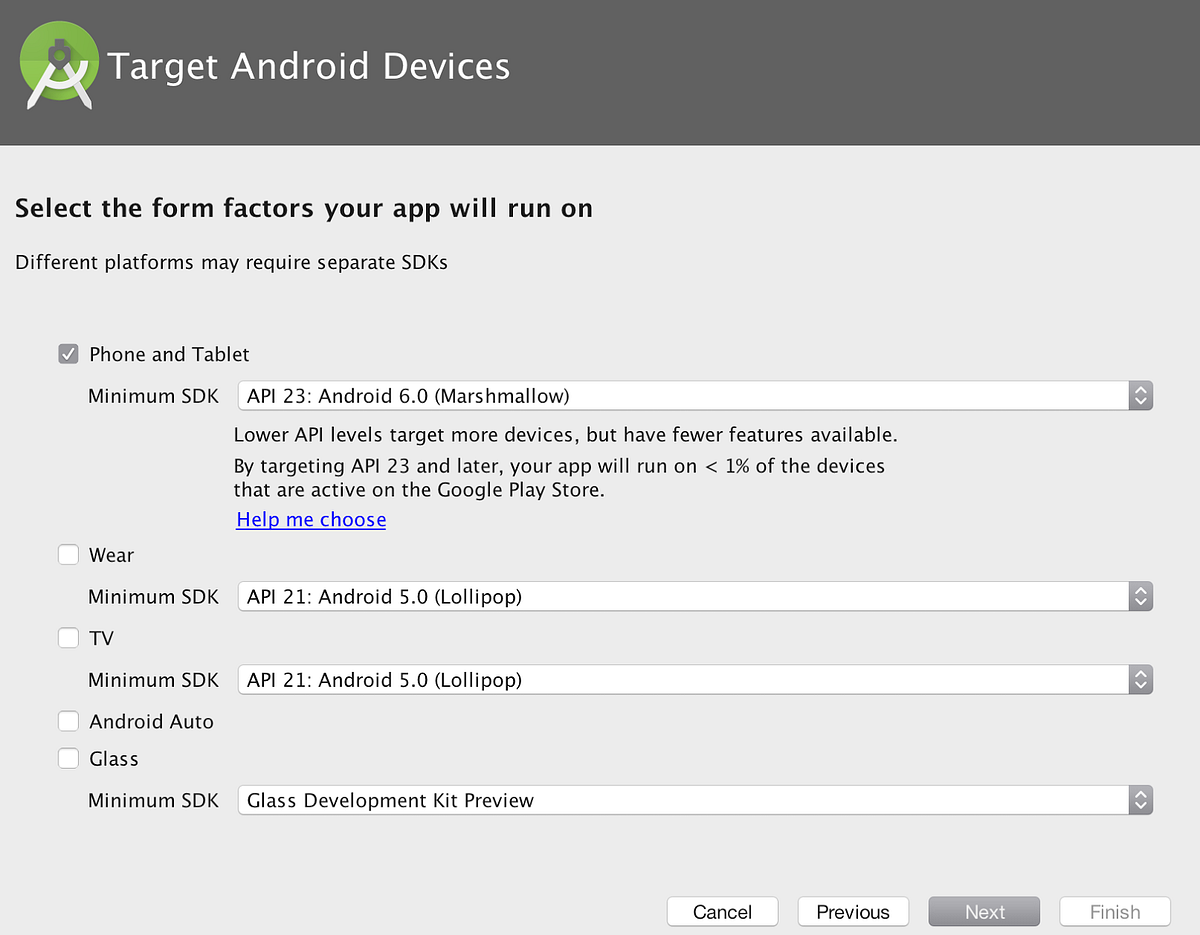This screenshot has height=935, width=1200.
Task: Go back with the Previous button
Action: (x=853, y=912)
